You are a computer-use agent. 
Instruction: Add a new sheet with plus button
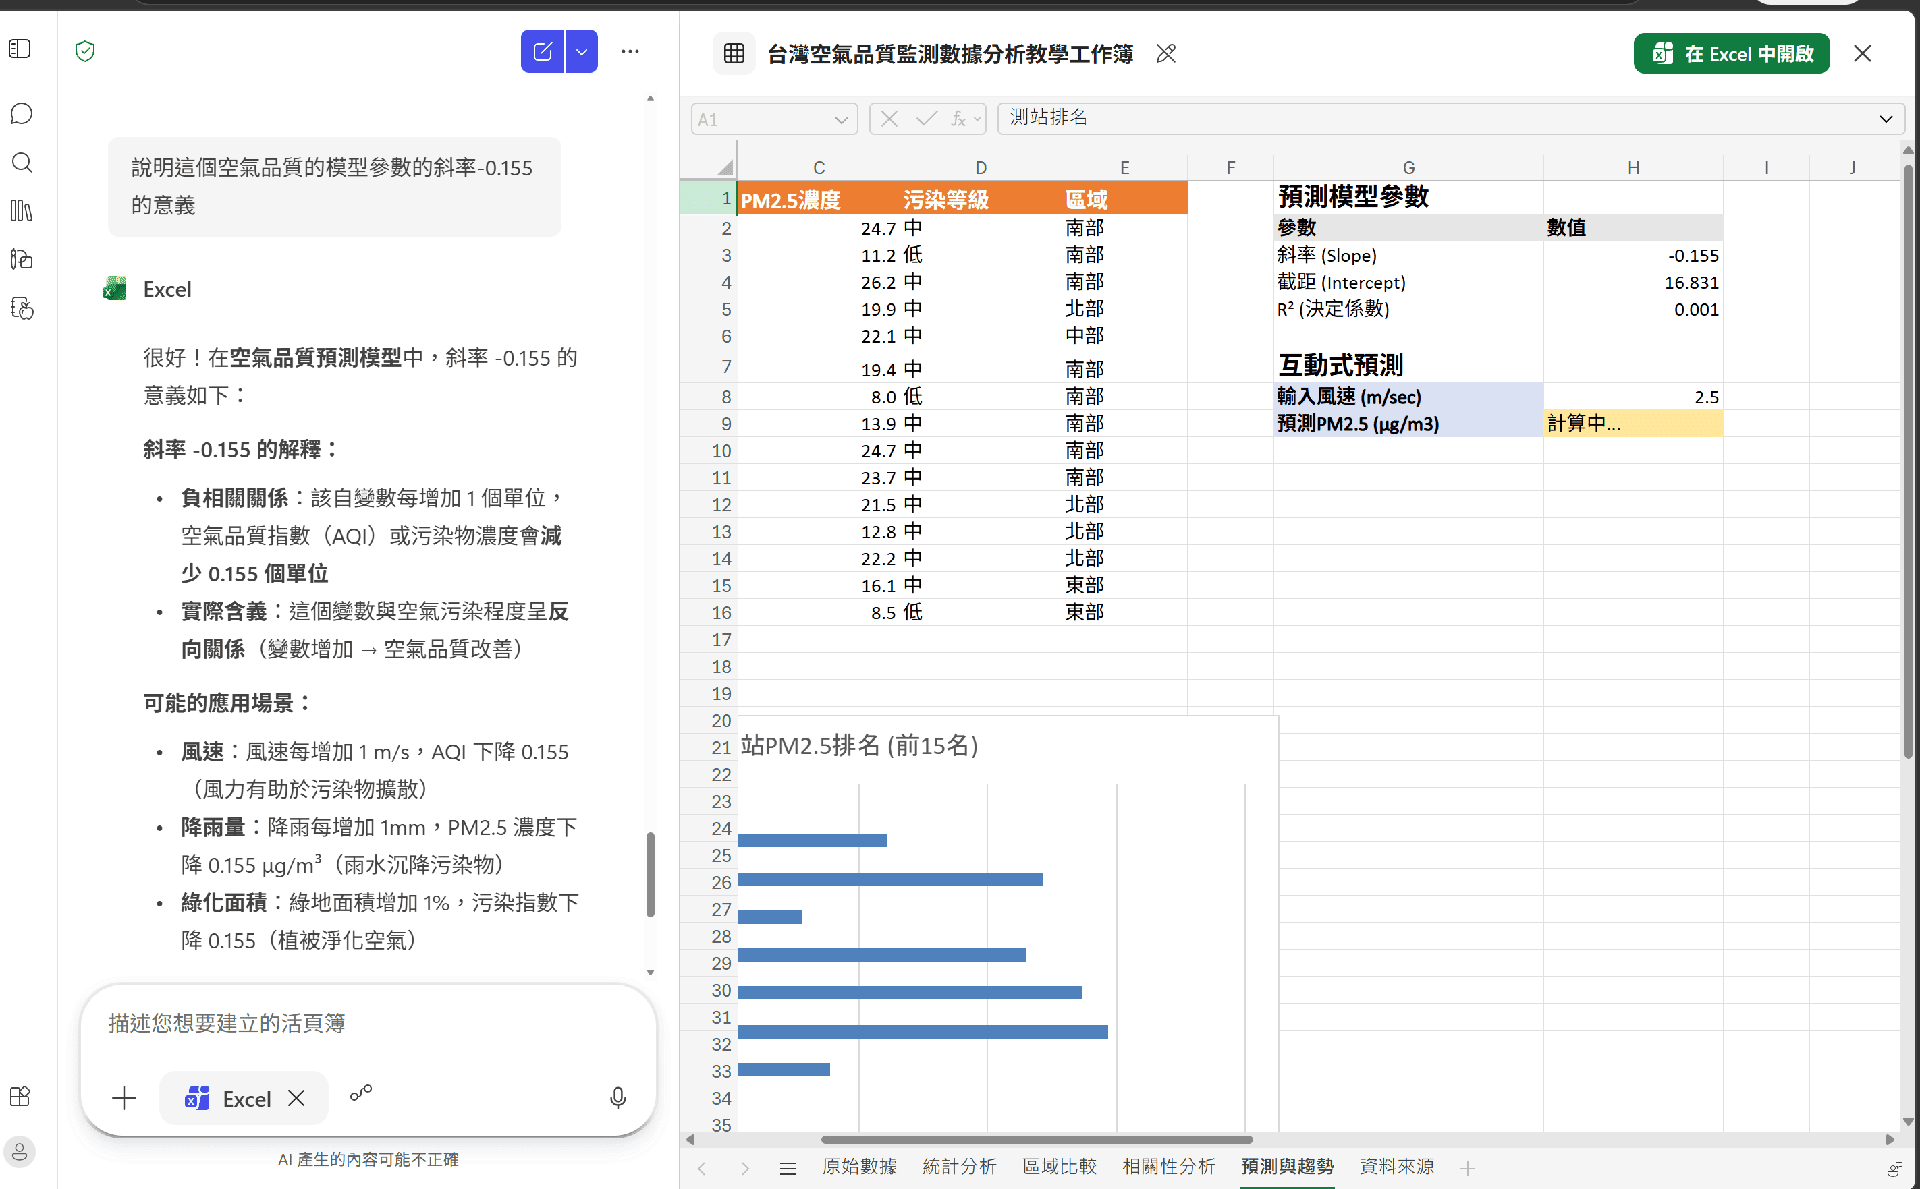1468,1168
